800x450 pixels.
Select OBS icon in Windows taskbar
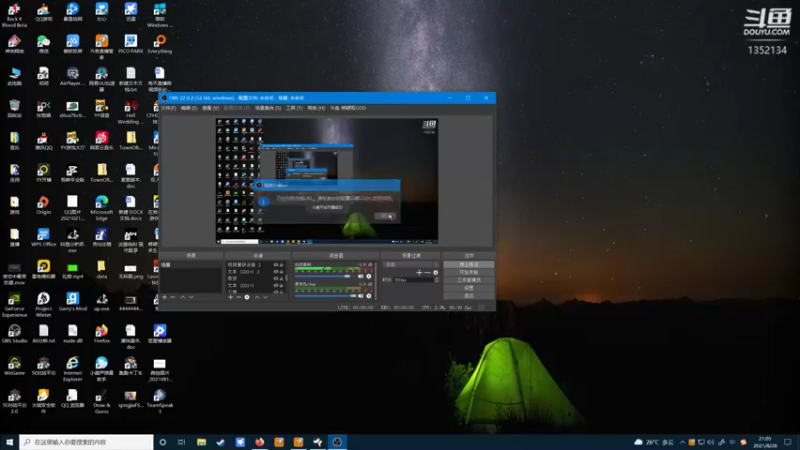[x=337, y=442]
